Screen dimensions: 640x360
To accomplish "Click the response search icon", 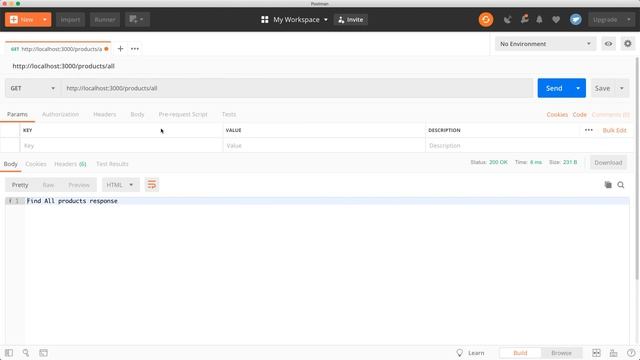I will (621, 185).
